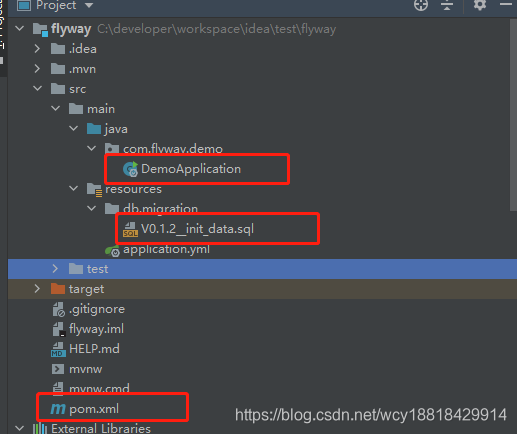Click the locate/select opened file crosshair icon

(421, 5)
